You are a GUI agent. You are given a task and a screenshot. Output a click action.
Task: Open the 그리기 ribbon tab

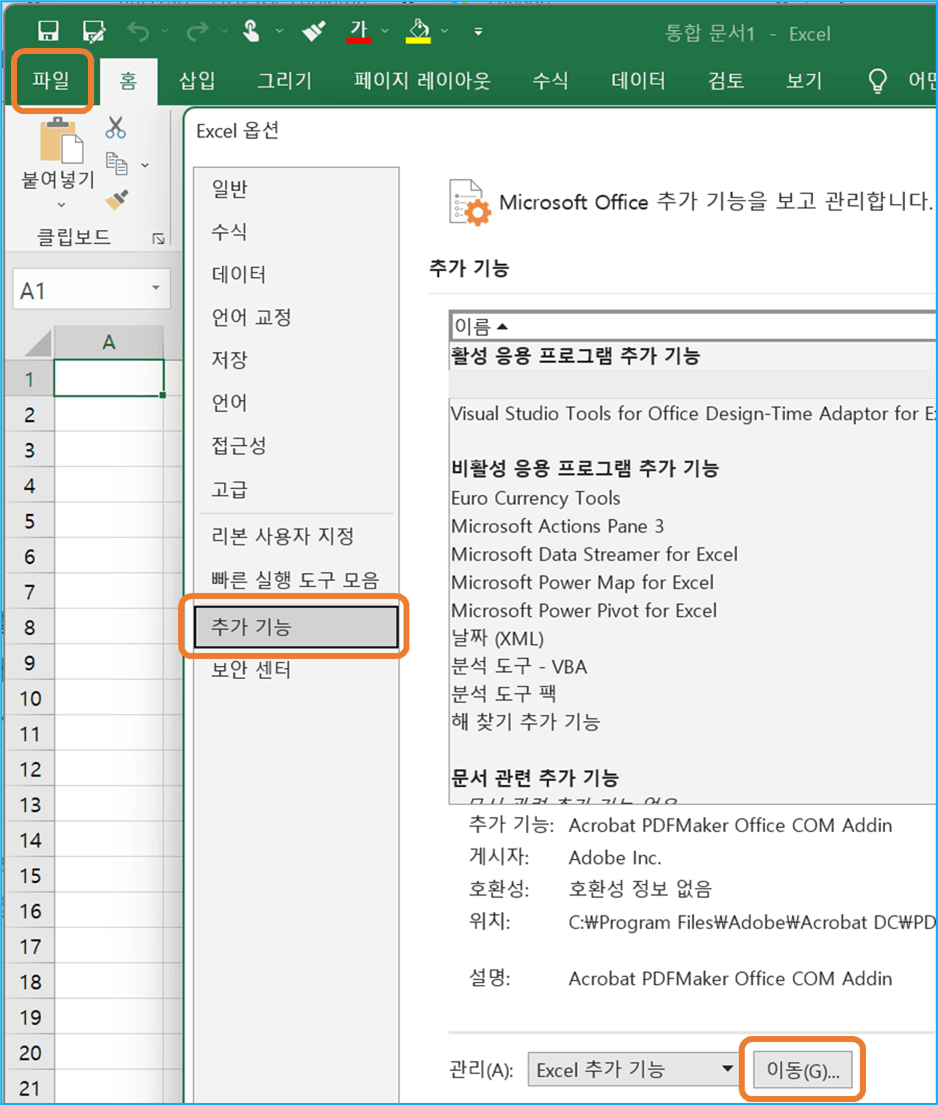pos(284,80)
